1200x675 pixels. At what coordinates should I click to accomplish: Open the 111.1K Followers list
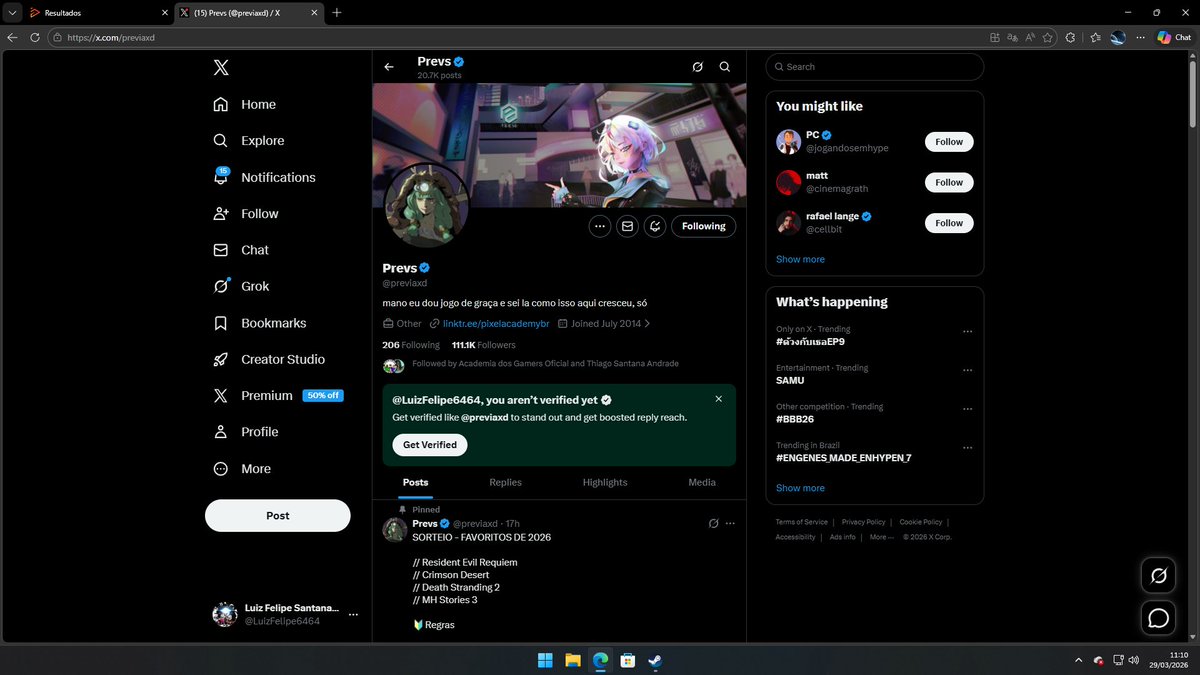point(484,345)
